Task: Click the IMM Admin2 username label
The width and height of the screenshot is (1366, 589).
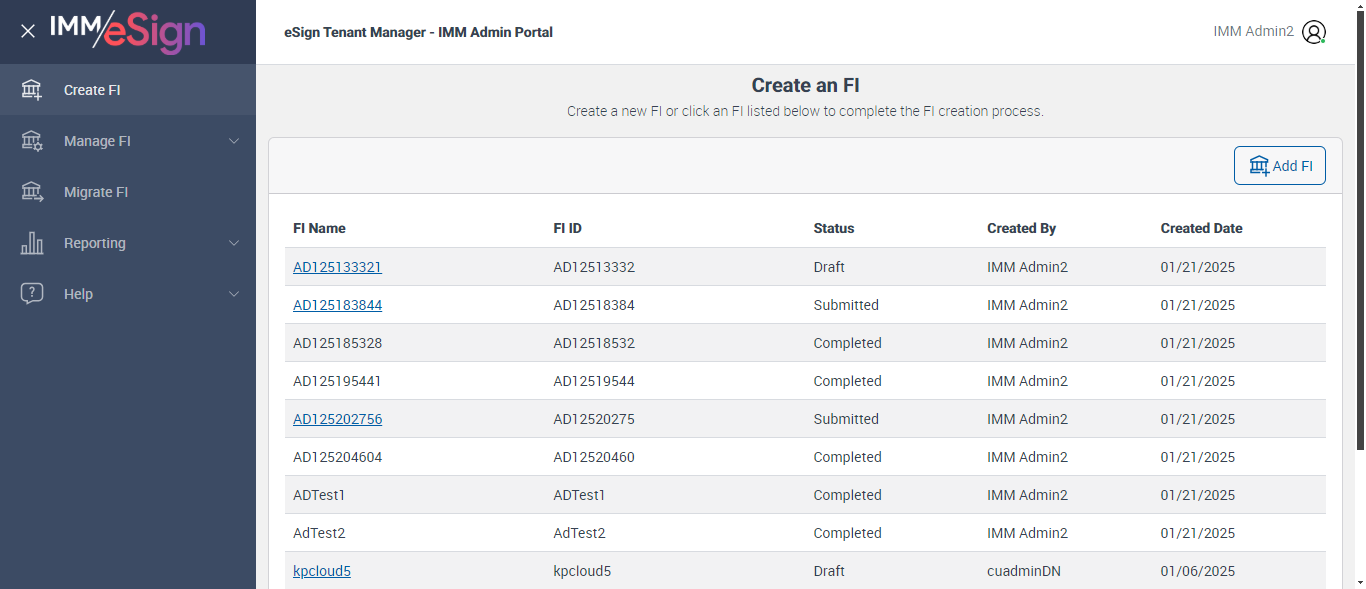Action: [x=1253, y=31]
